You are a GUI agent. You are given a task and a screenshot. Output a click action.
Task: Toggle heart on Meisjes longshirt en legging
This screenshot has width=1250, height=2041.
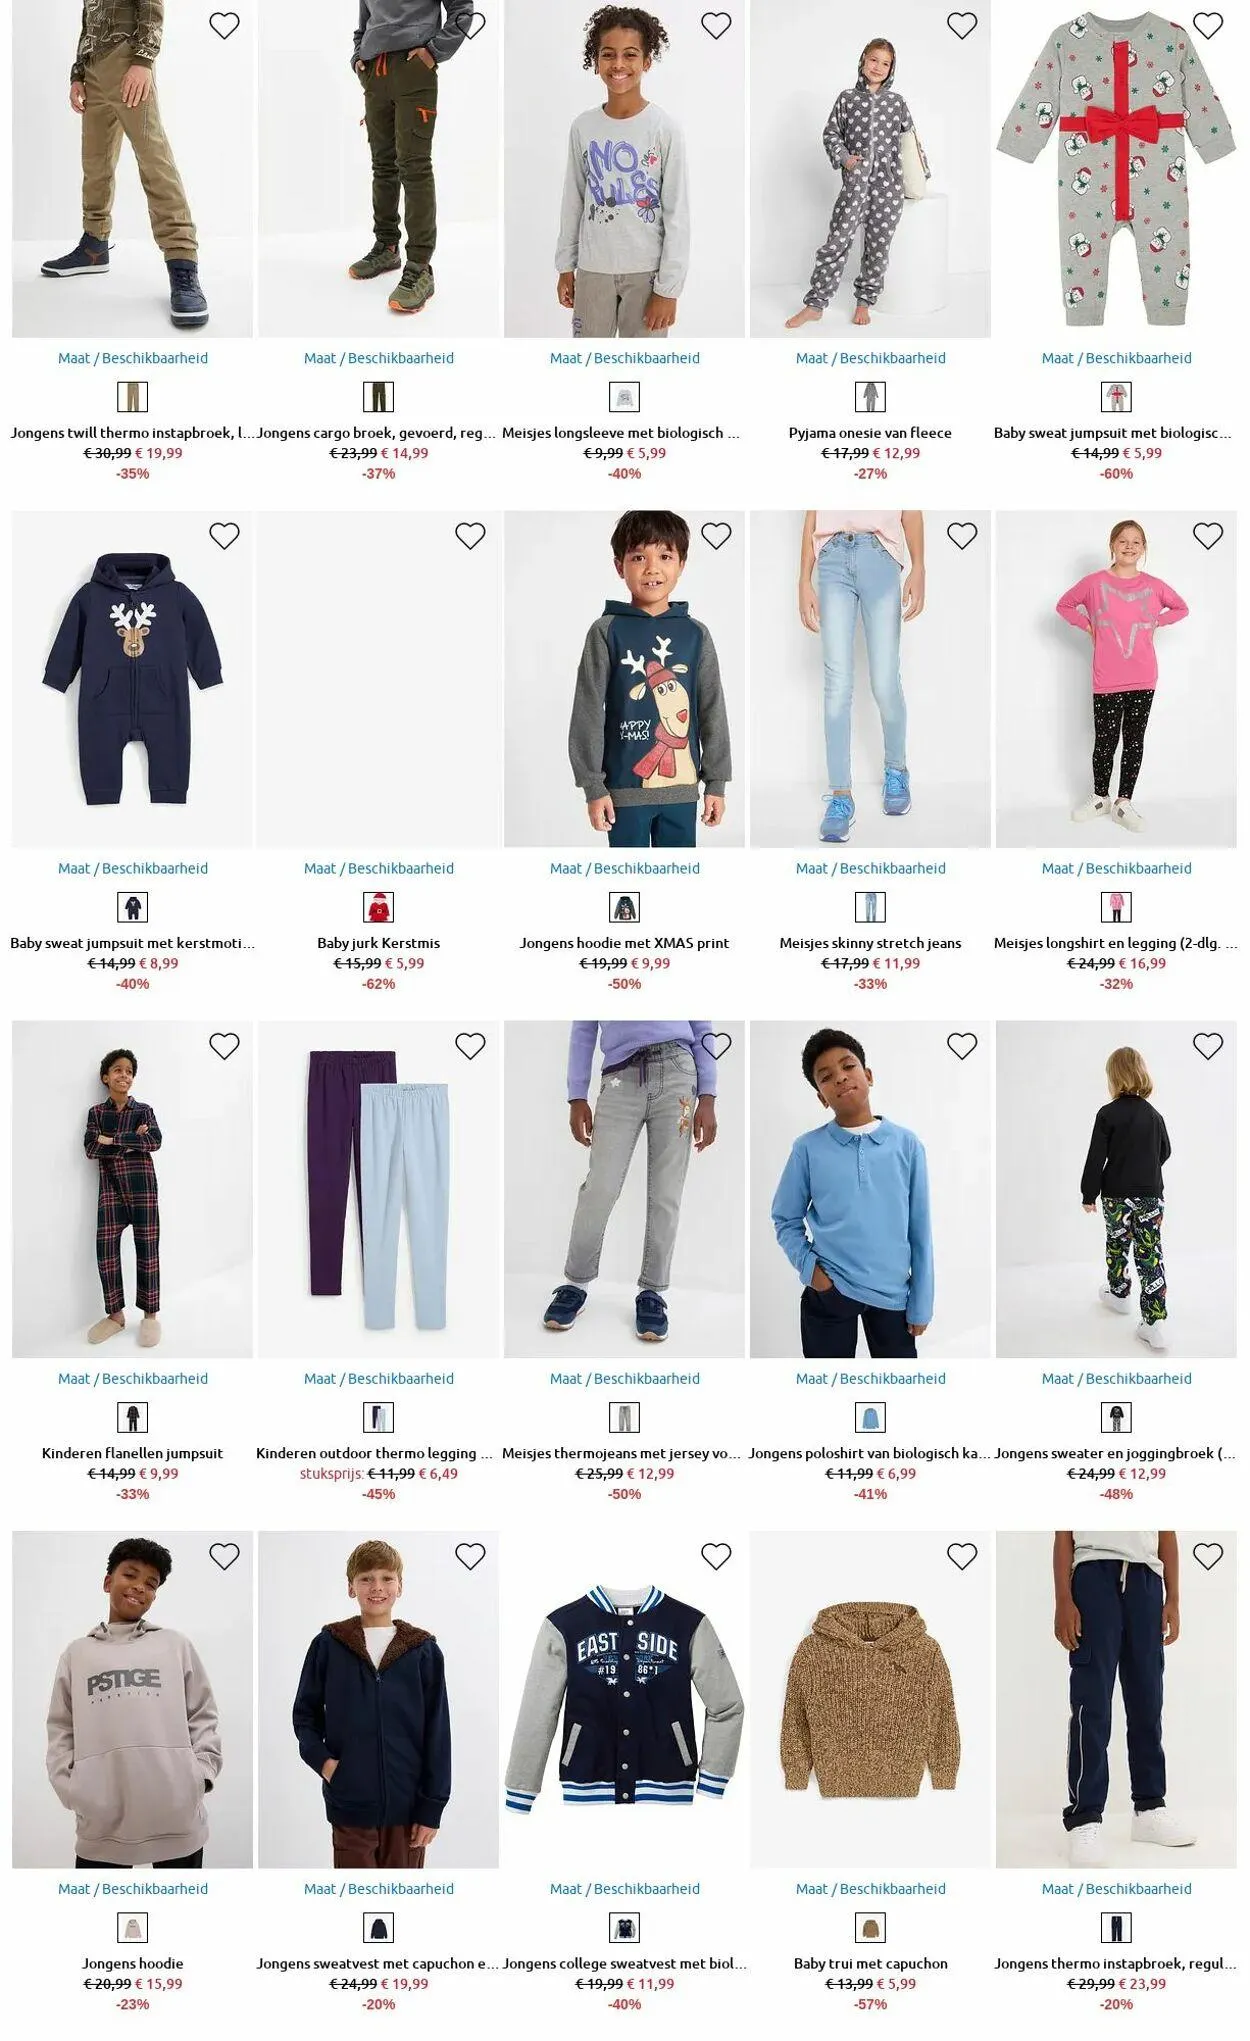click(x=1207, y=536)
